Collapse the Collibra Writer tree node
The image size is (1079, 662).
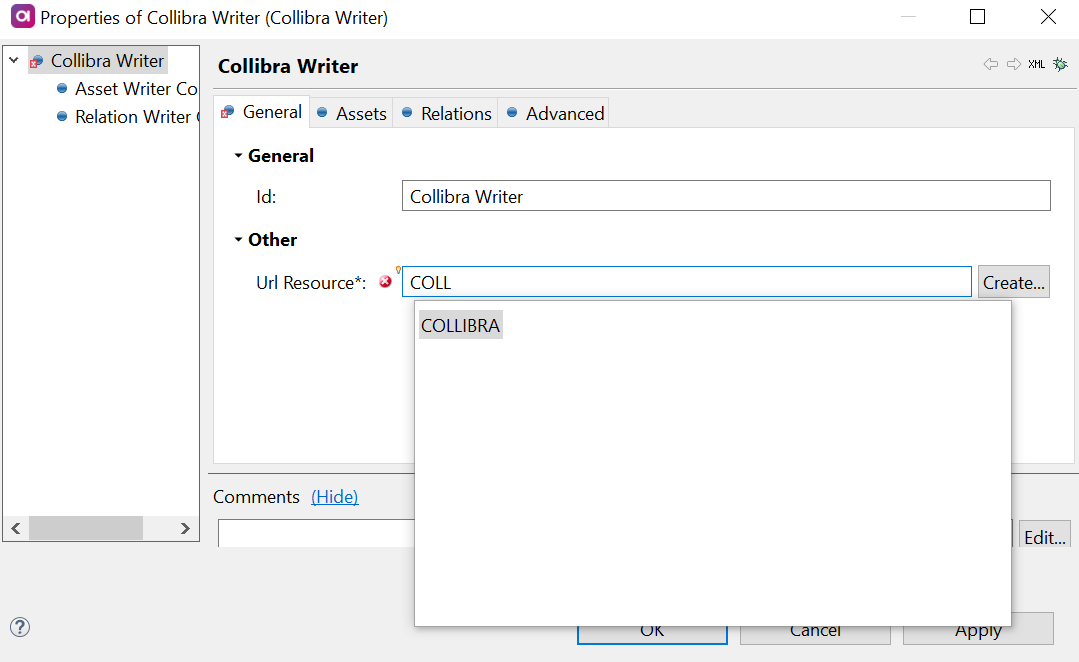[x=14, y=61]
